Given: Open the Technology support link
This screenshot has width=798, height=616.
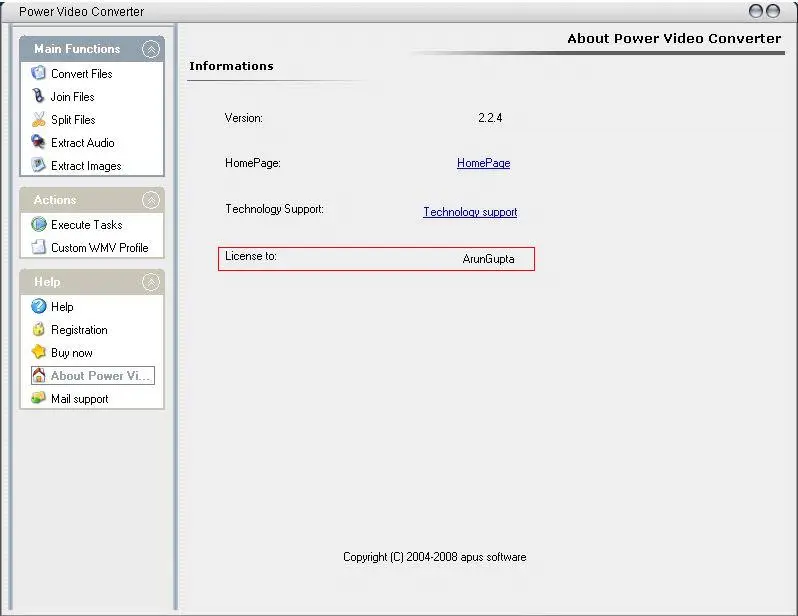Looking at the screenshot, I should (x=470, y=212).
